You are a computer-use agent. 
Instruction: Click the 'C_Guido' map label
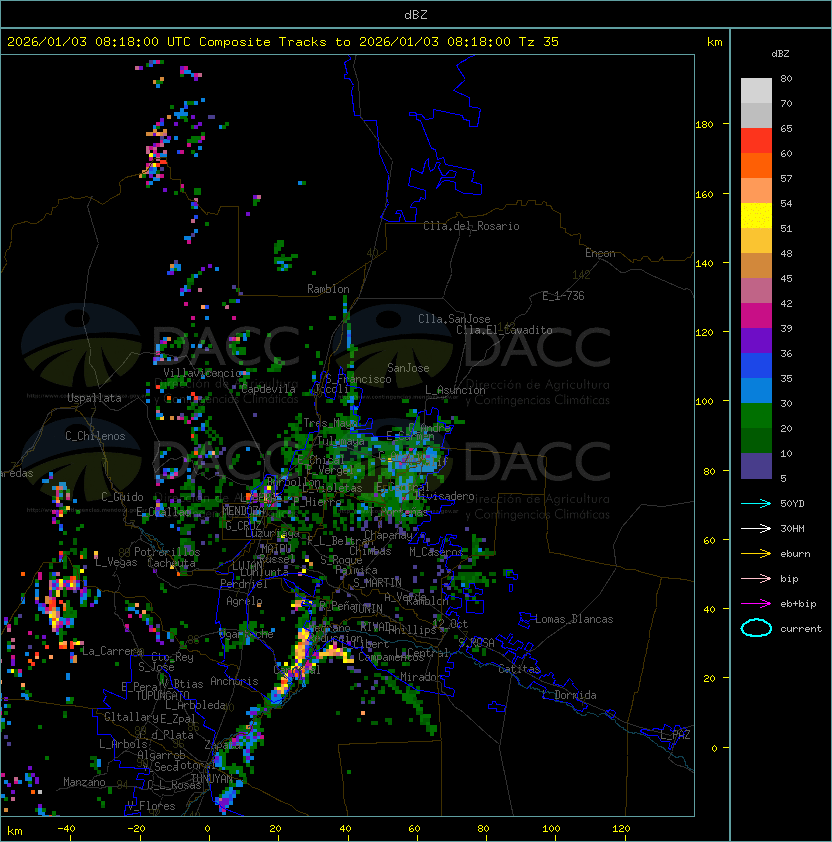coord(122,497)
